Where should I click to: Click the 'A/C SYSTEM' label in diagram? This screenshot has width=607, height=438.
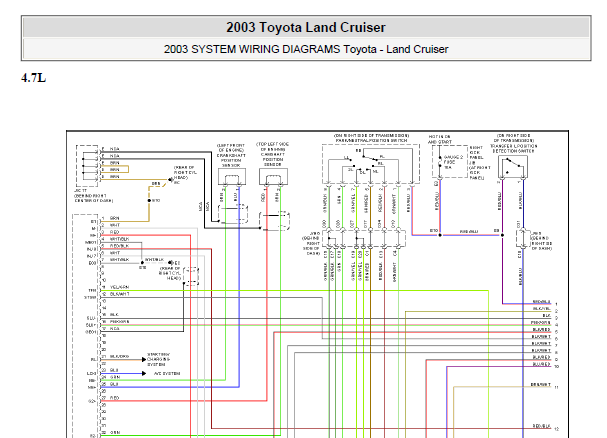pos(167,373)
